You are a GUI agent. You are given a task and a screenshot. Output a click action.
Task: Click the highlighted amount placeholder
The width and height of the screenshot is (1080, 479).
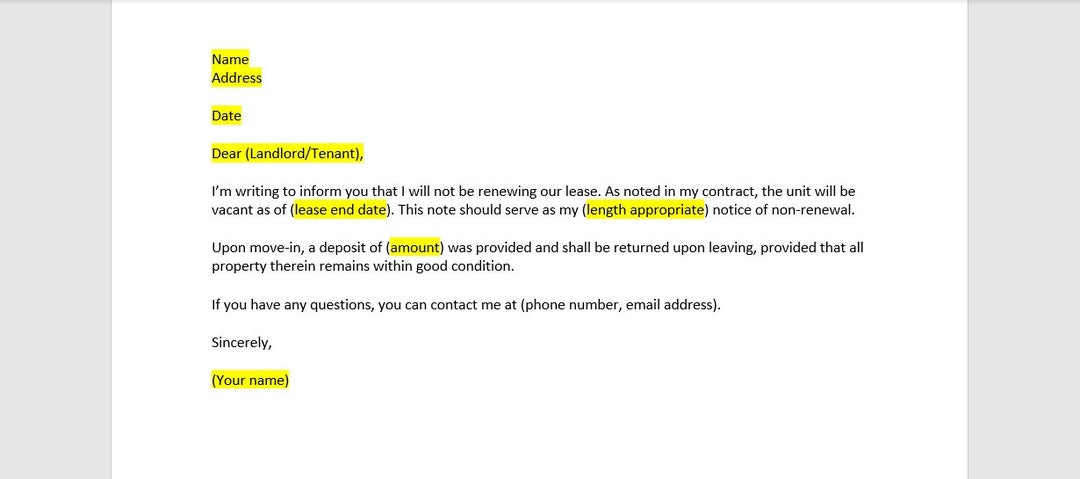(x=415, y=247)
